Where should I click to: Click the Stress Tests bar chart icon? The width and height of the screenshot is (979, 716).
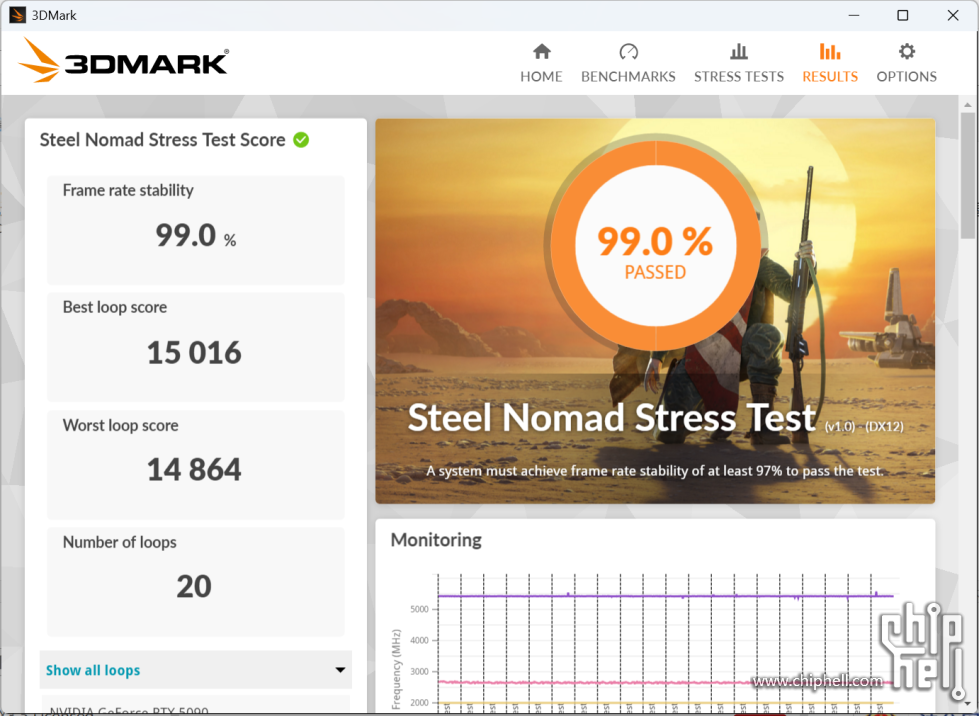click(739, 51)
